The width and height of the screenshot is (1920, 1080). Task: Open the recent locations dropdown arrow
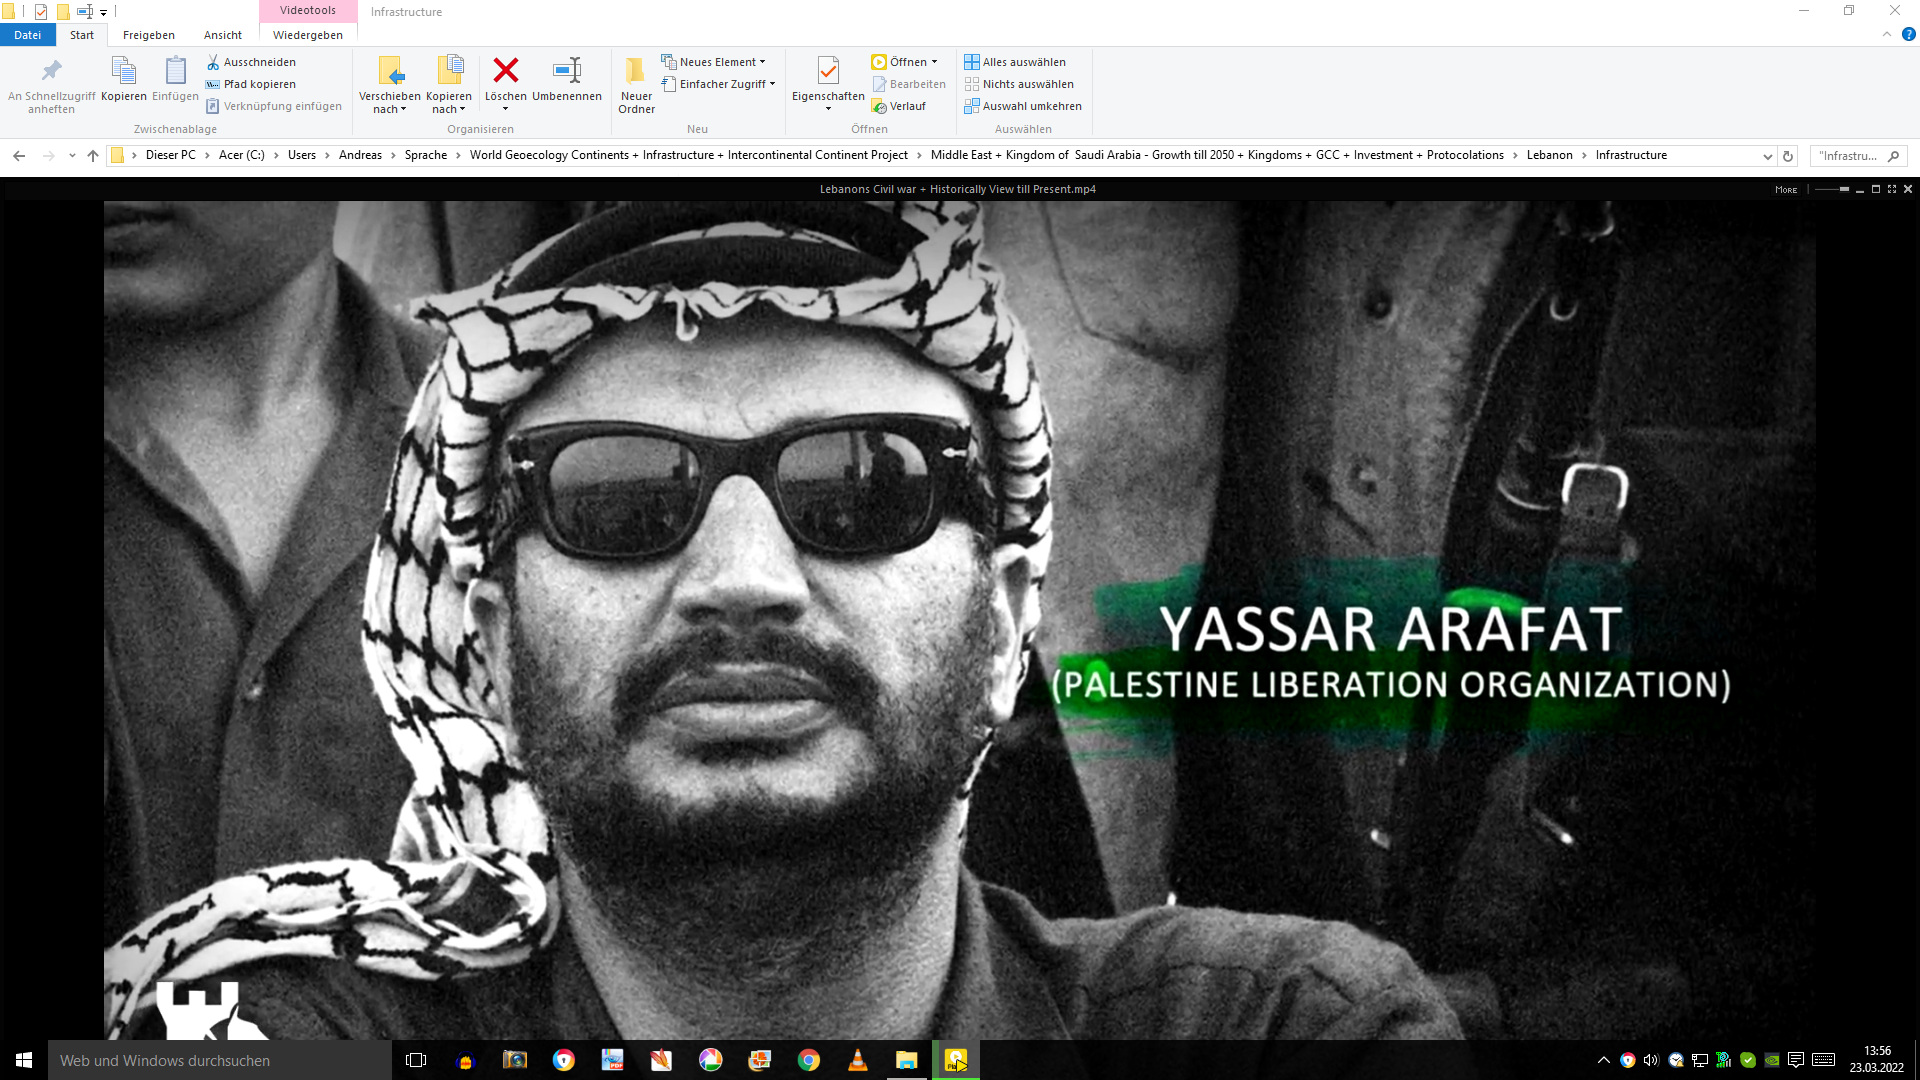tap(72, 155)
